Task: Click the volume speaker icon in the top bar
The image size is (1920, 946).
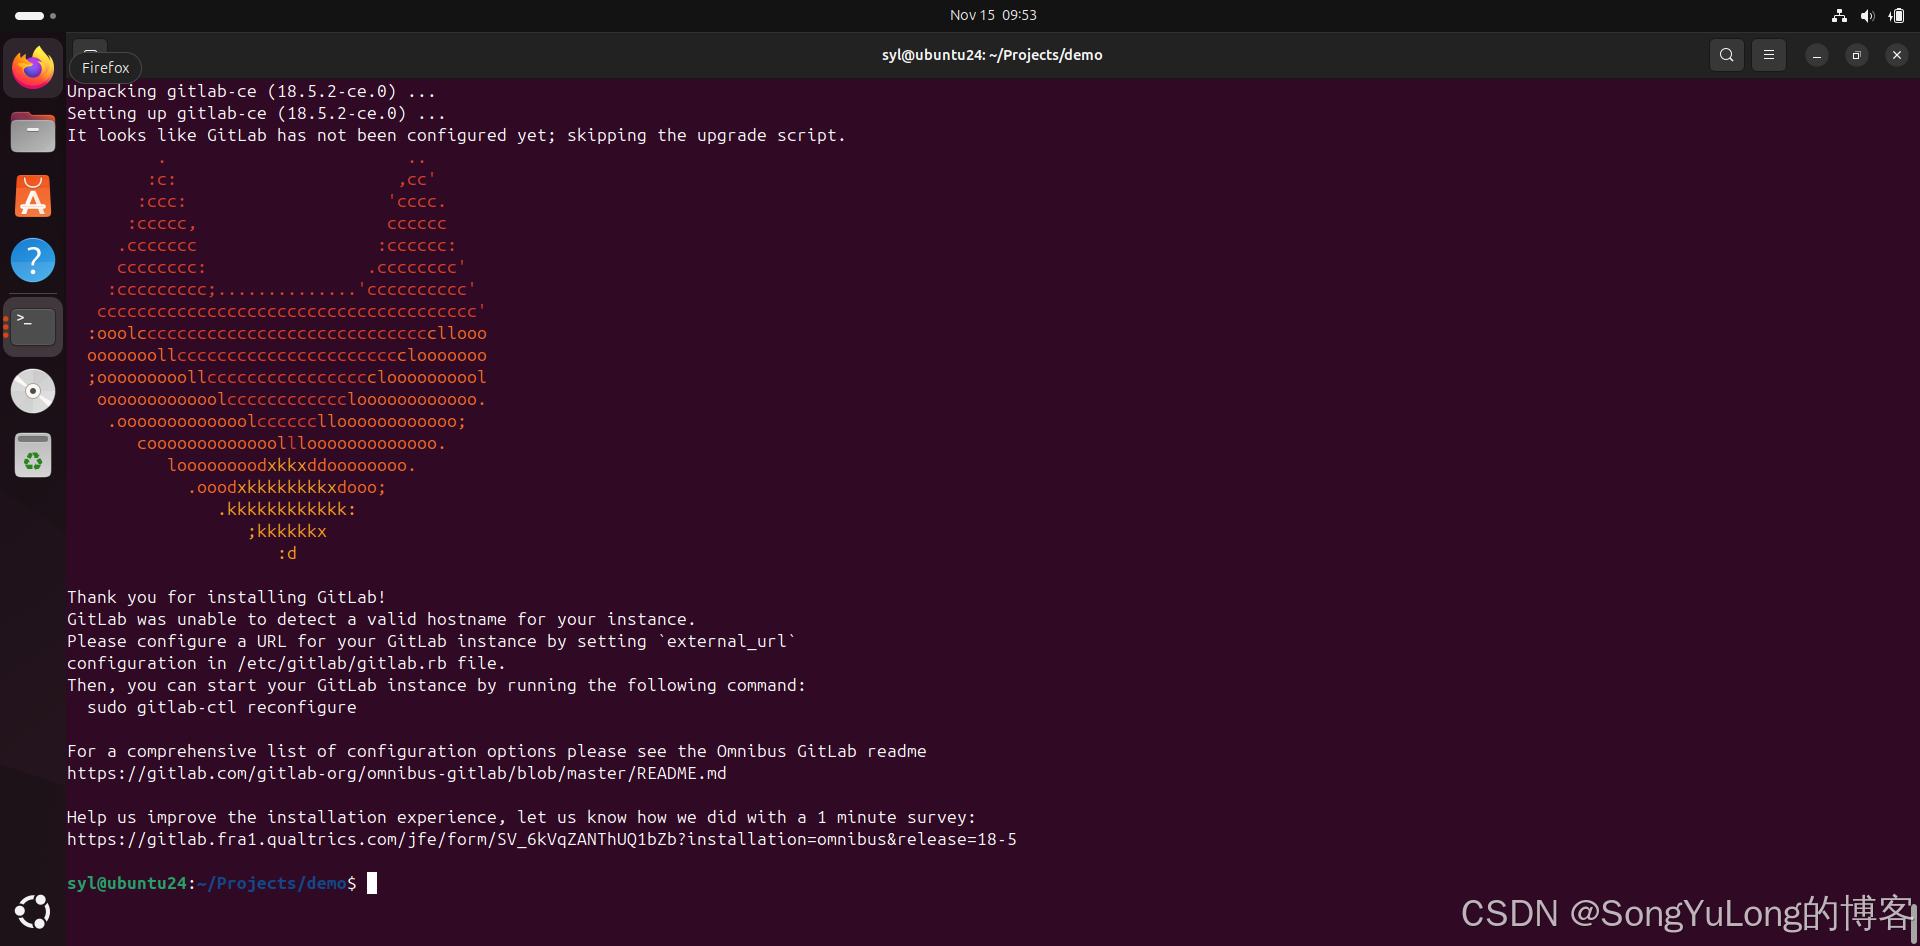Action: pos(1867,15)
